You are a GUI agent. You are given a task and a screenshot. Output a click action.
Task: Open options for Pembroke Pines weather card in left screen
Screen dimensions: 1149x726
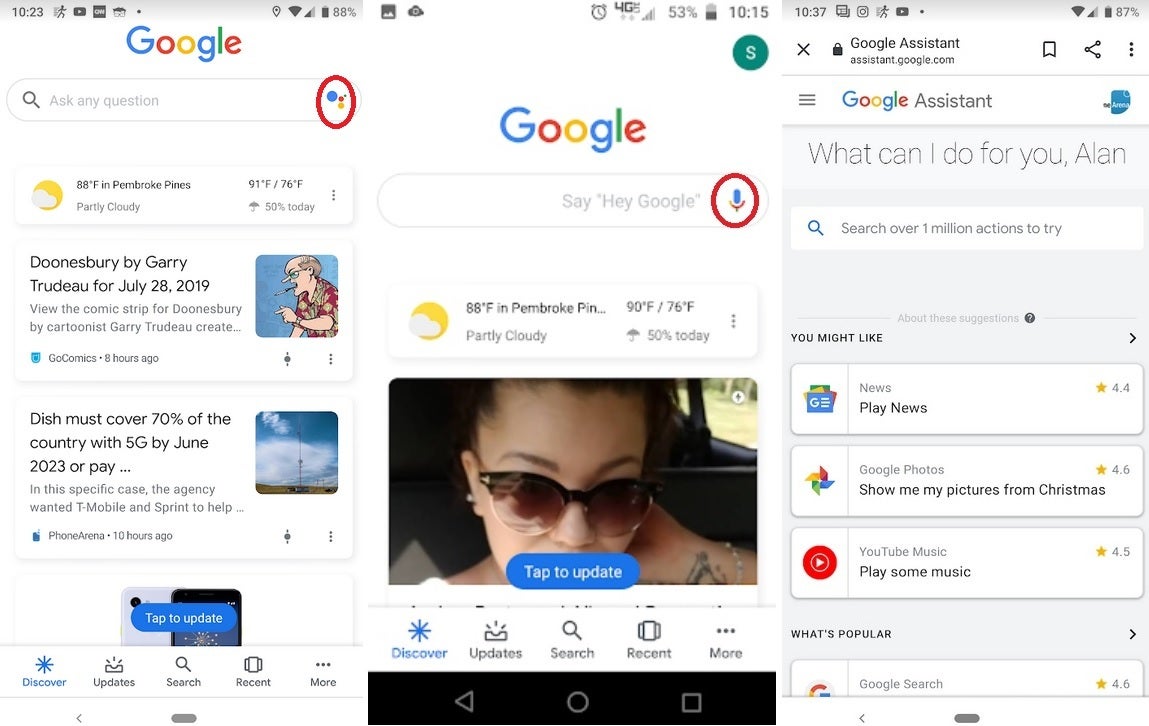[333, 195]
